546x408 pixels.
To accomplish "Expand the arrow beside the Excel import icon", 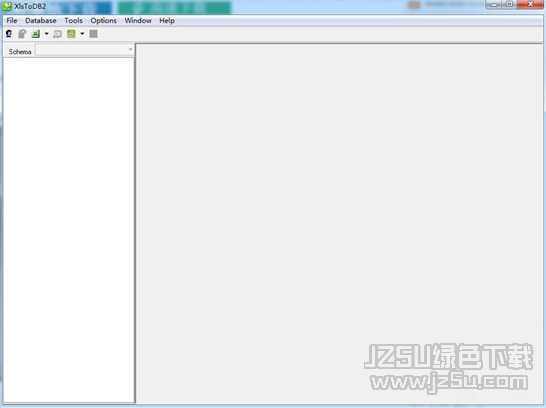I will tap(46, 34).
